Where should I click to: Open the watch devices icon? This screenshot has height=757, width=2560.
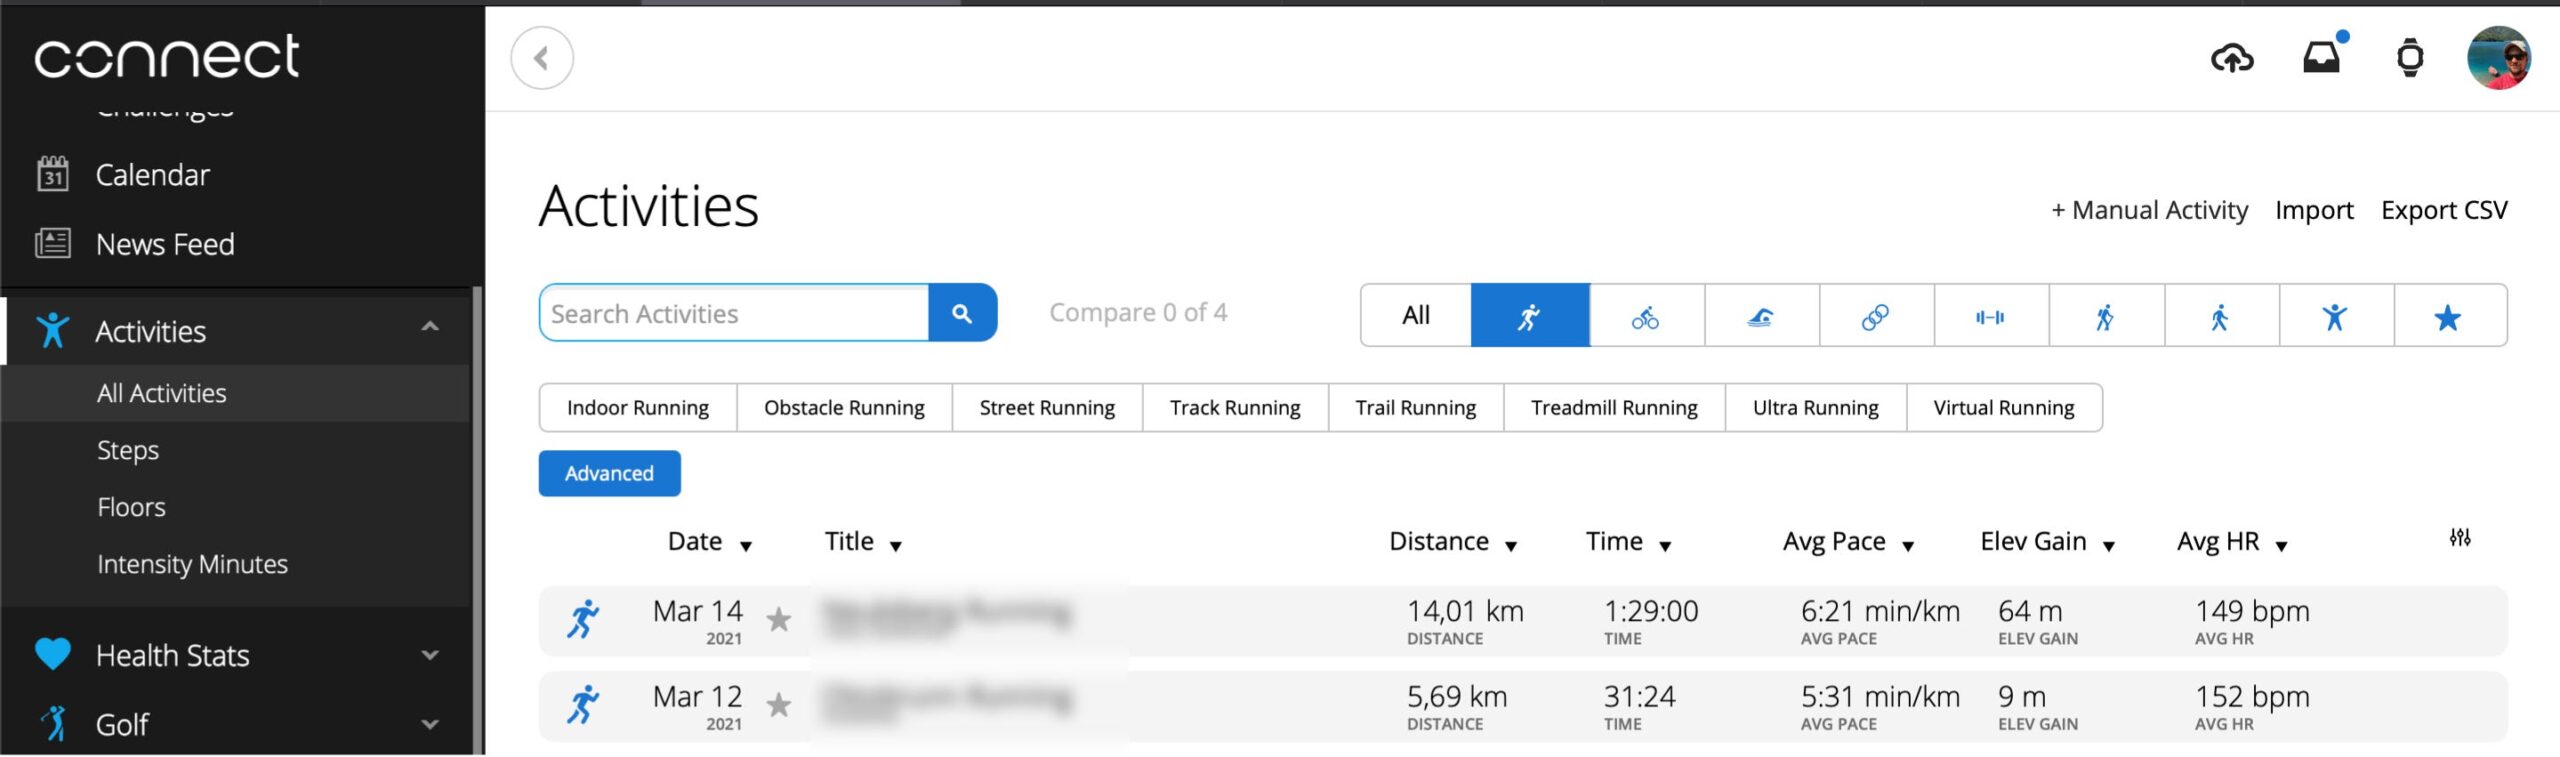coord(2410,59)
